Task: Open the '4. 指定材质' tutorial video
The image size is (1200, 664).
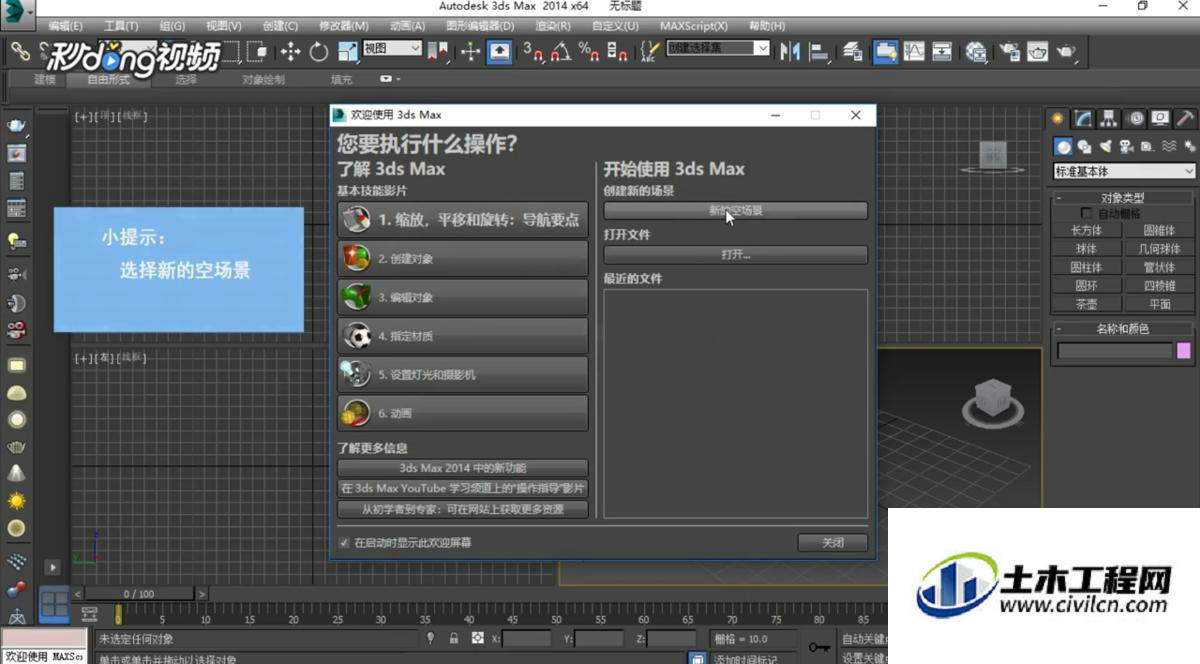Action: (x=463, y=336)
